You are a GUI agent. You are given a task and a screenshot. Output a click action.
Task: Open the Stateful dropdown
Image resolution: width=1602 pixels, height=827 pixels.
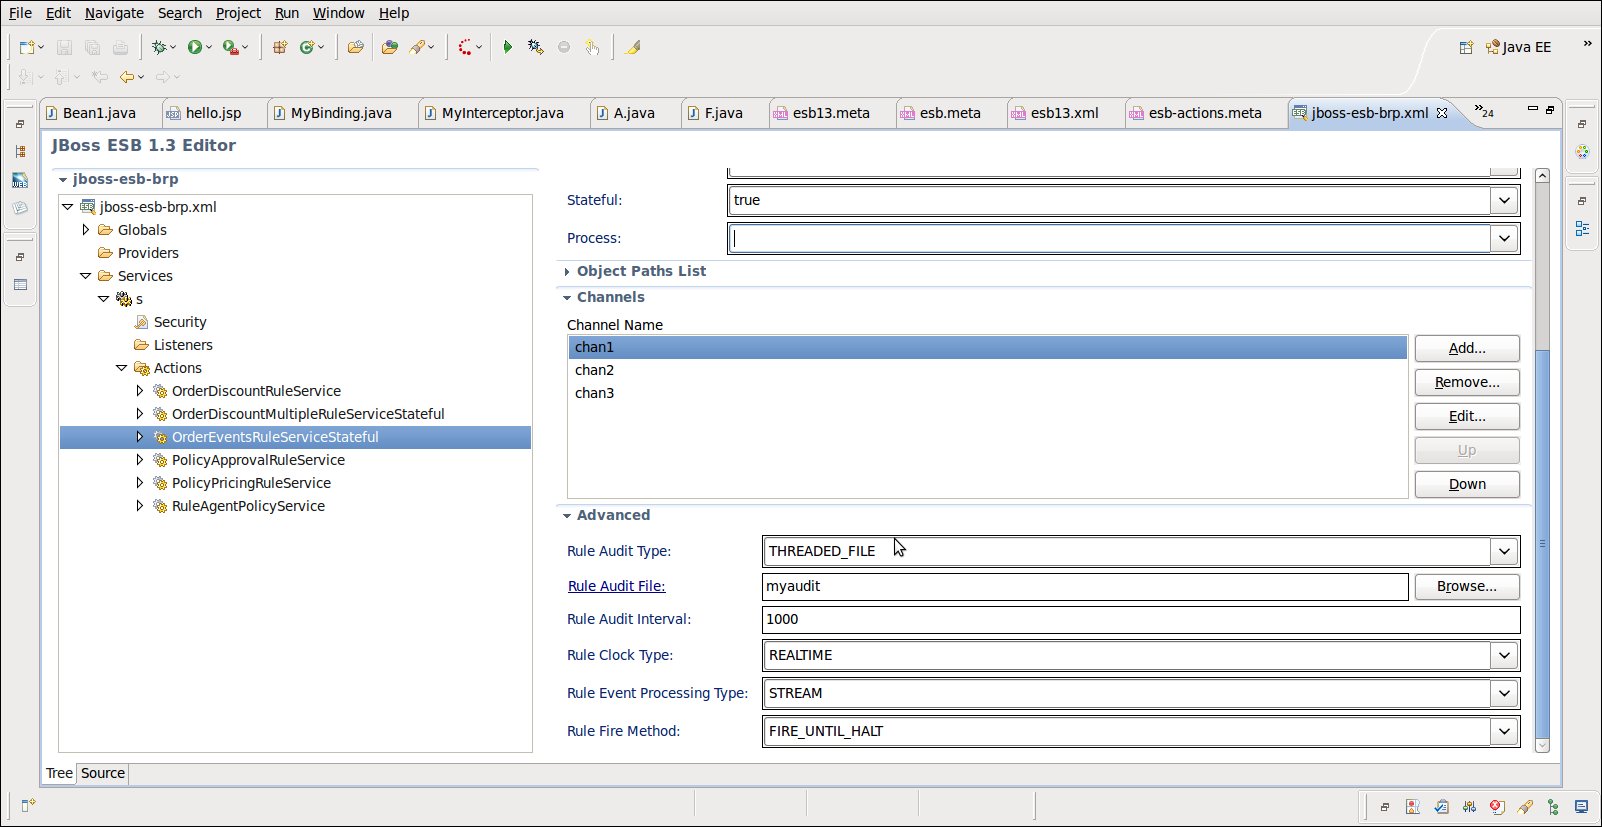coord(1504,200)
